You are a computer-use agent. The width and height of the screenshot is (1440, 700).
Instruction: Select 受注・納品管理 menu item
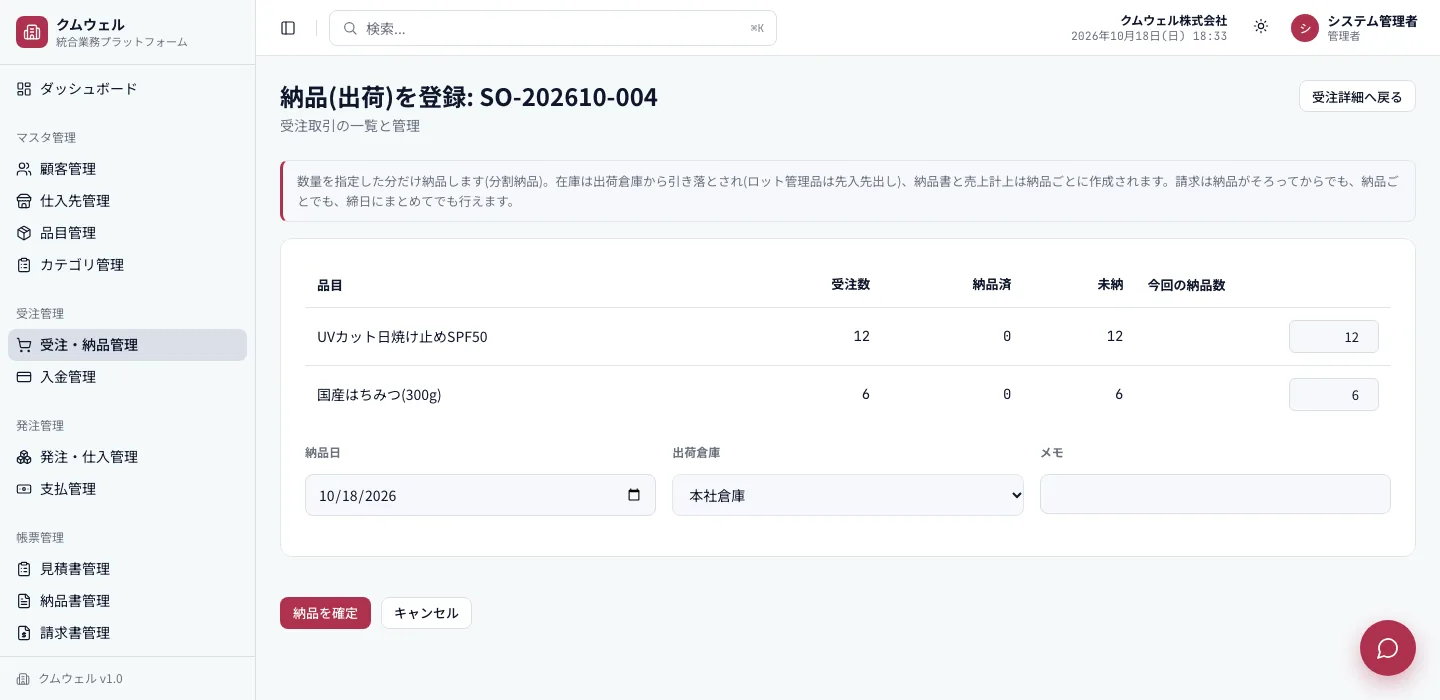127,345
